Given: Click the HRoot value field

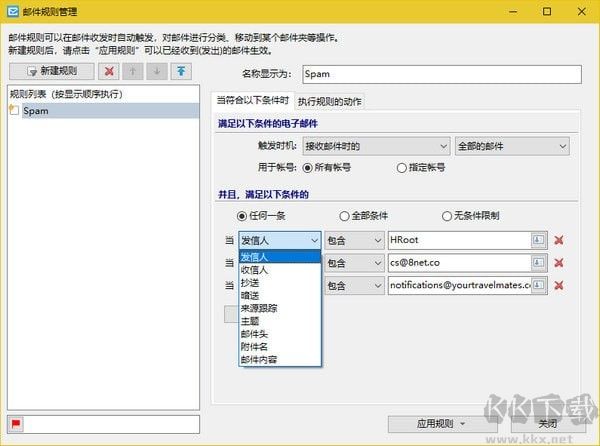Looking at the screenshot, I should (459, 240).
